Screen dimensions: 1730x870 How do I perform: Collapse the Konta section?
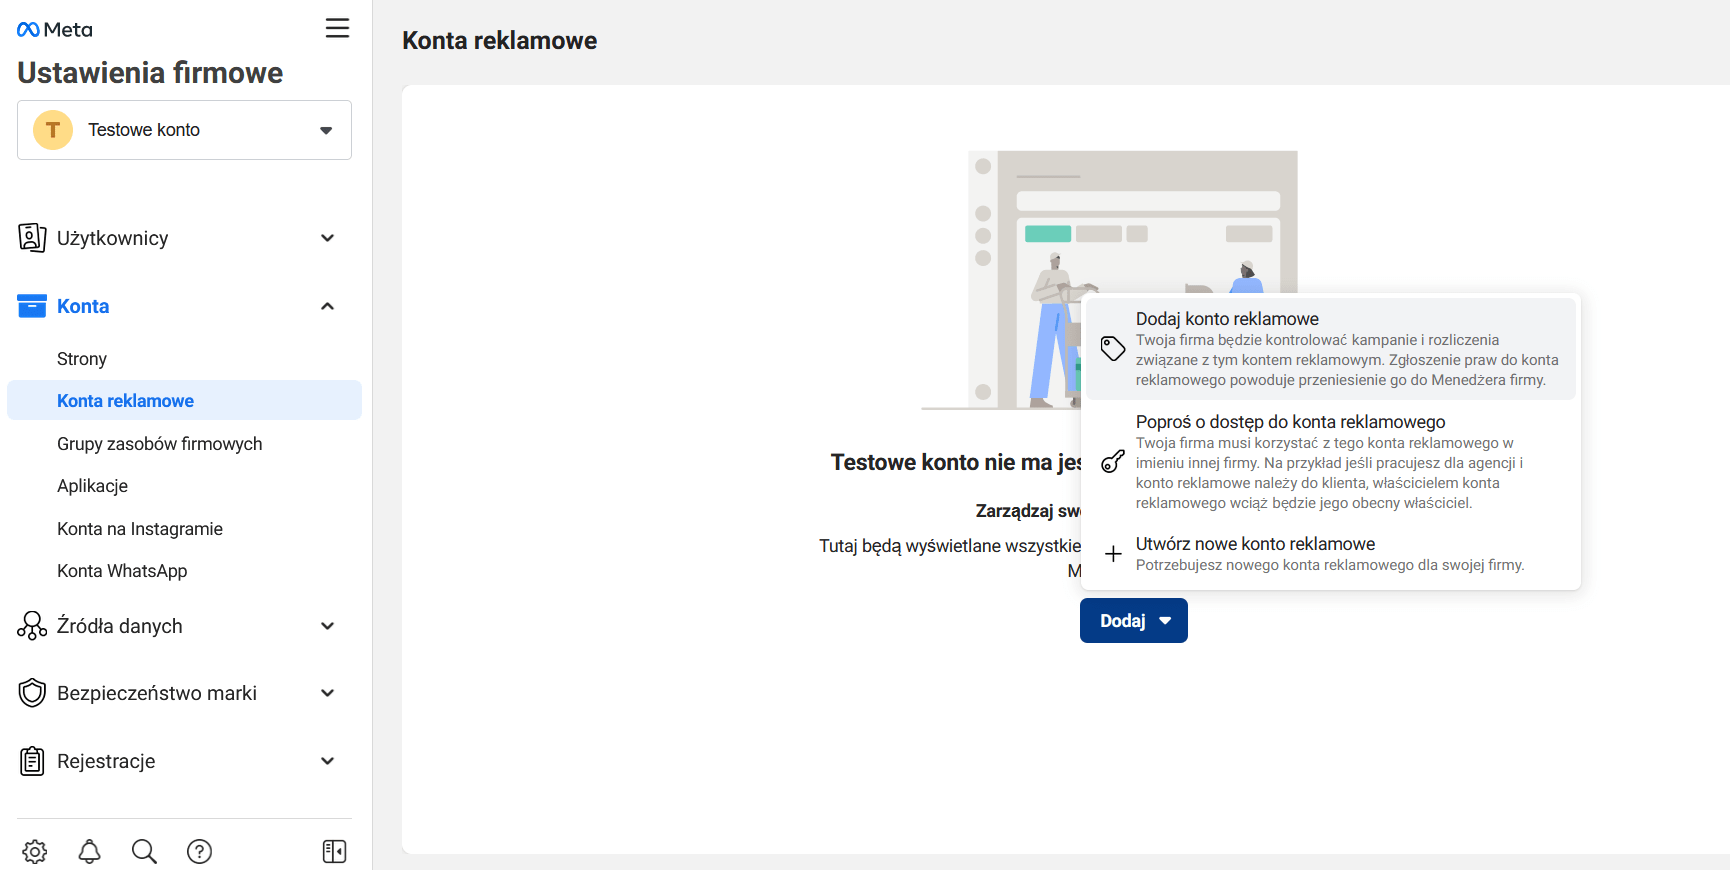327,306
